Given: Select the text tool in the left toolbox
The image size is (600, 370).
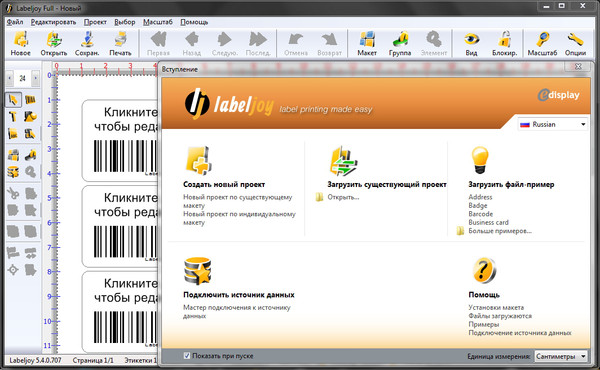Looking at the screenshot, I should coord(13,116).
